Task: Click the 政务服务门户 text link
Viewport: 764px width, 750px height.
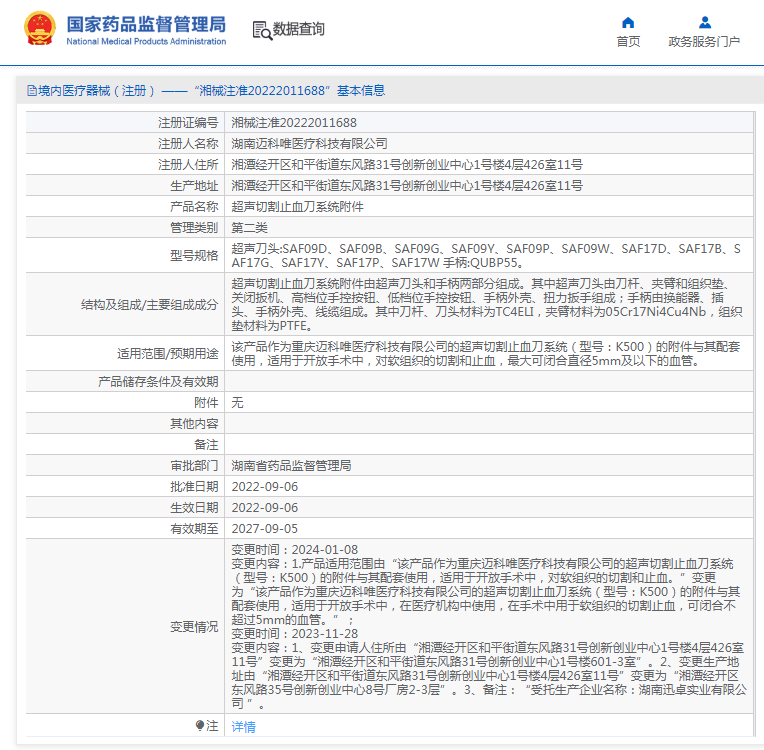Action: tap(704, 42)
